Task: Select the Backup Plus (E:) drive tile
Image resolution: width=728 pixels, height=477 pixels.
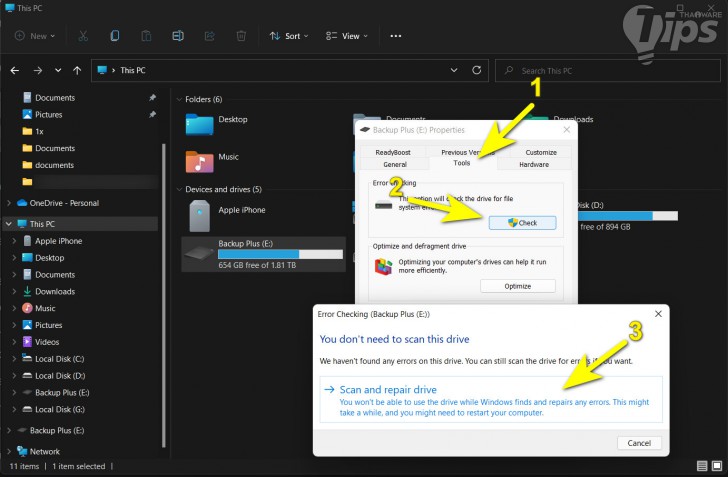Action: pyautogui.click(x=263, y=254)
